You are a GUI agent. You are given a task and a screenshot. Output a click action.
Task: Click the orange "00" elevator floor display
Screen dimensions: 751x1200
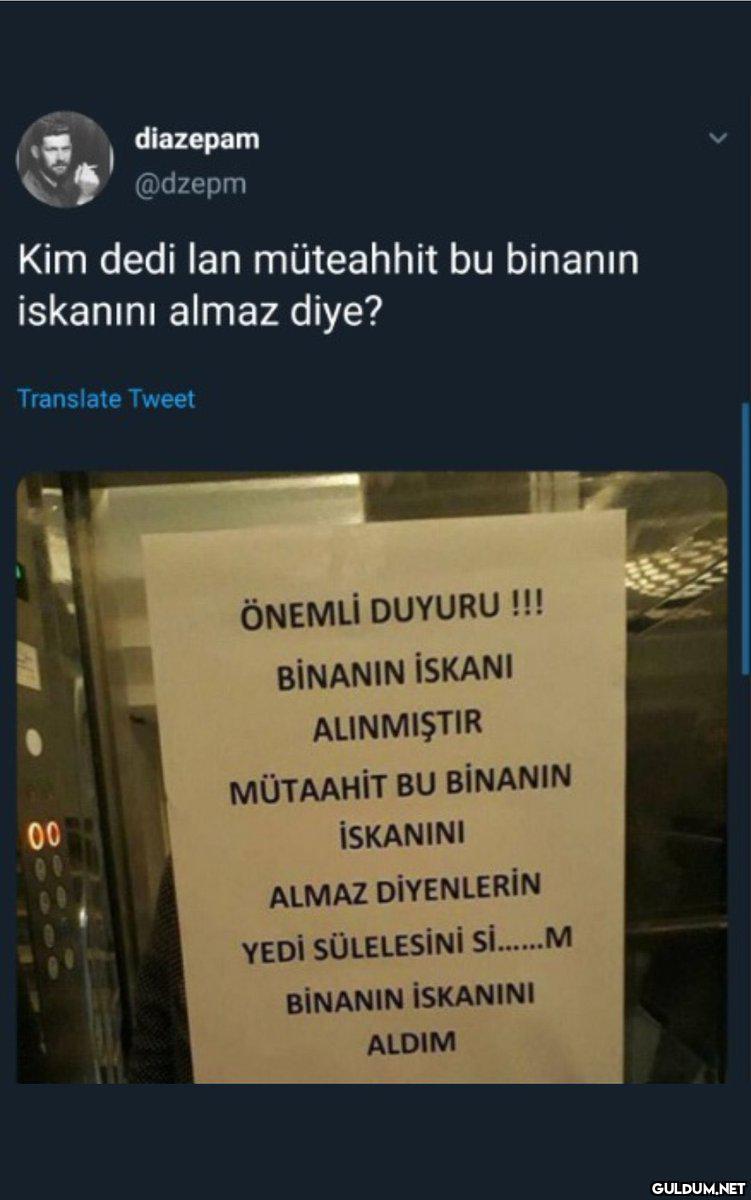(44, 836)
